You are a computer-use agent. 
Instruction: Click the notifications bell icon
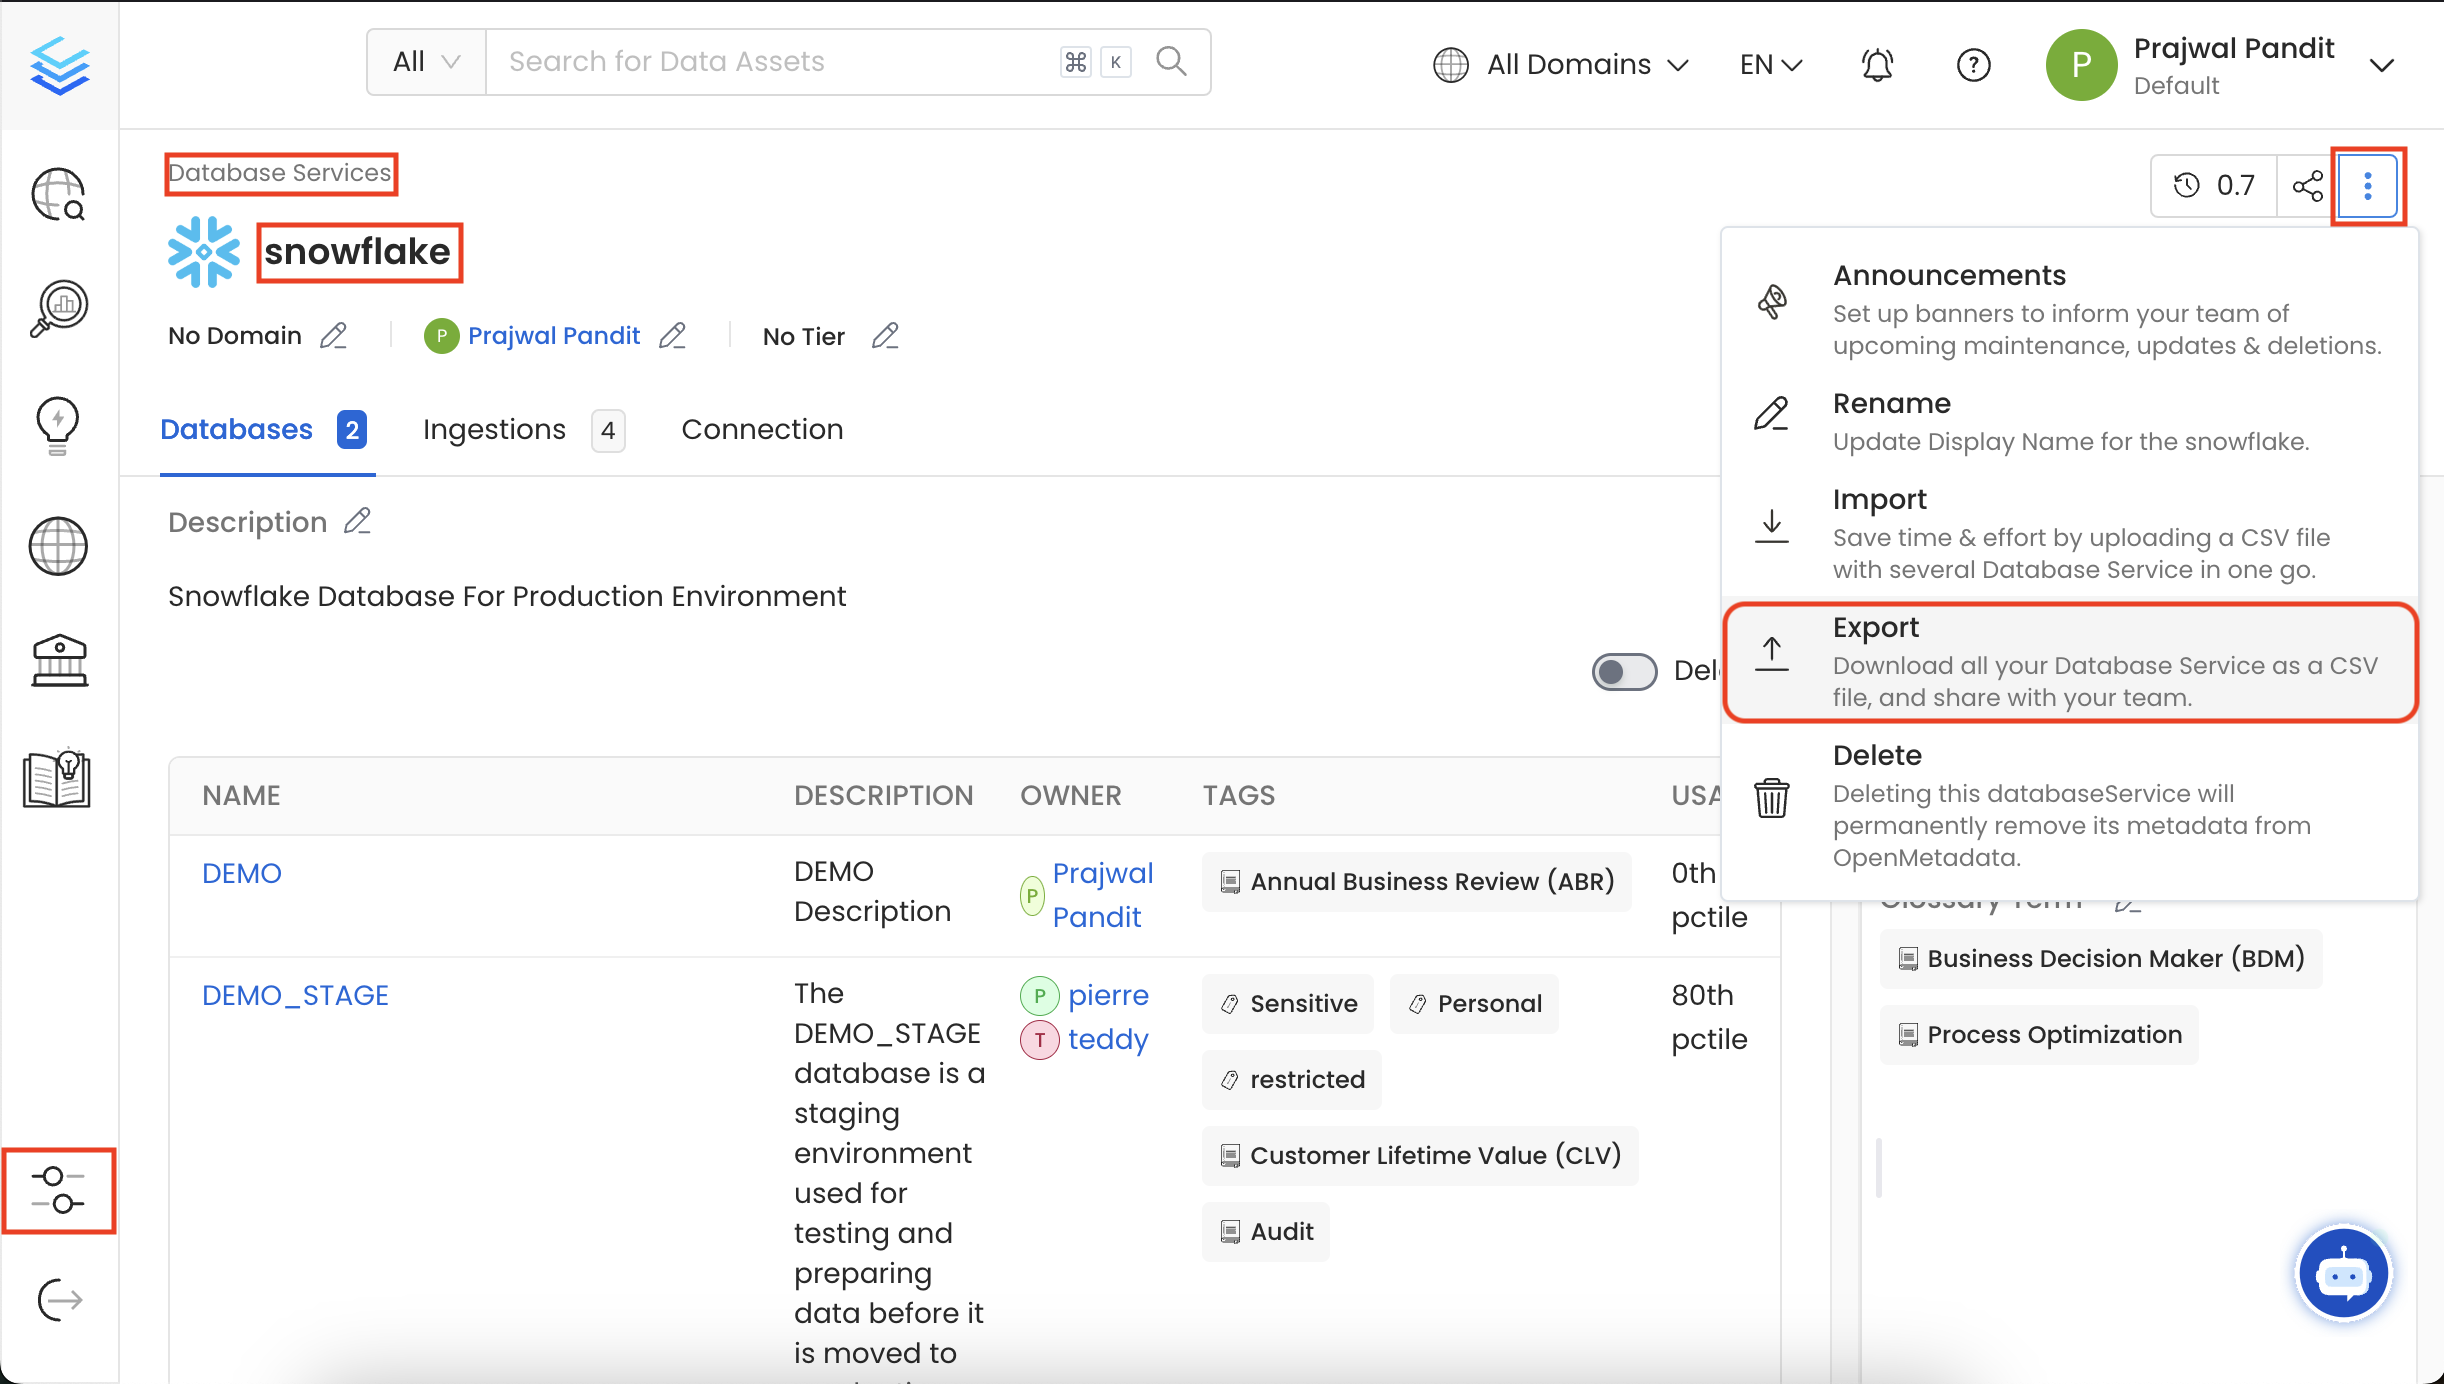point(1875,64)
